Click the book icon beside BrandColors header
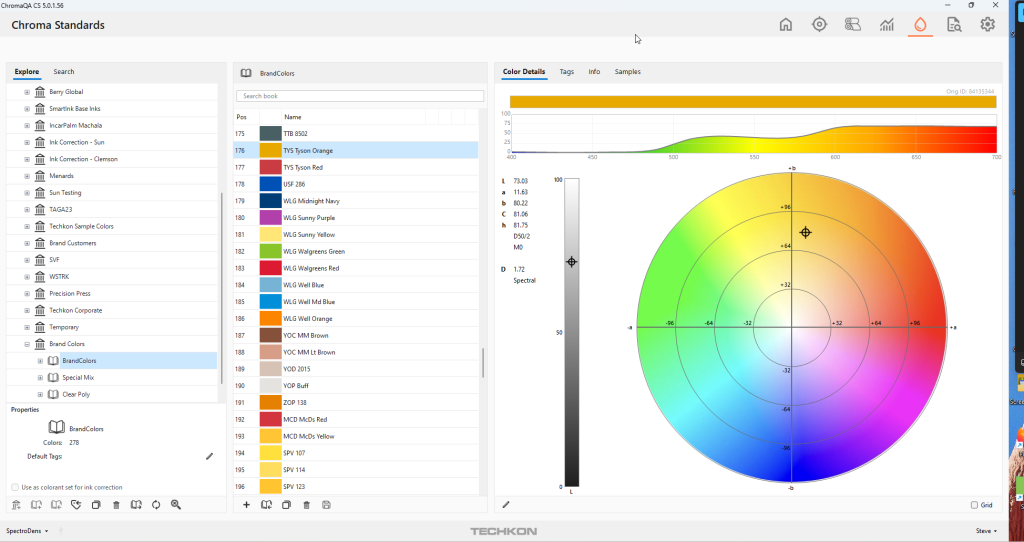 [x=246, y=73]
